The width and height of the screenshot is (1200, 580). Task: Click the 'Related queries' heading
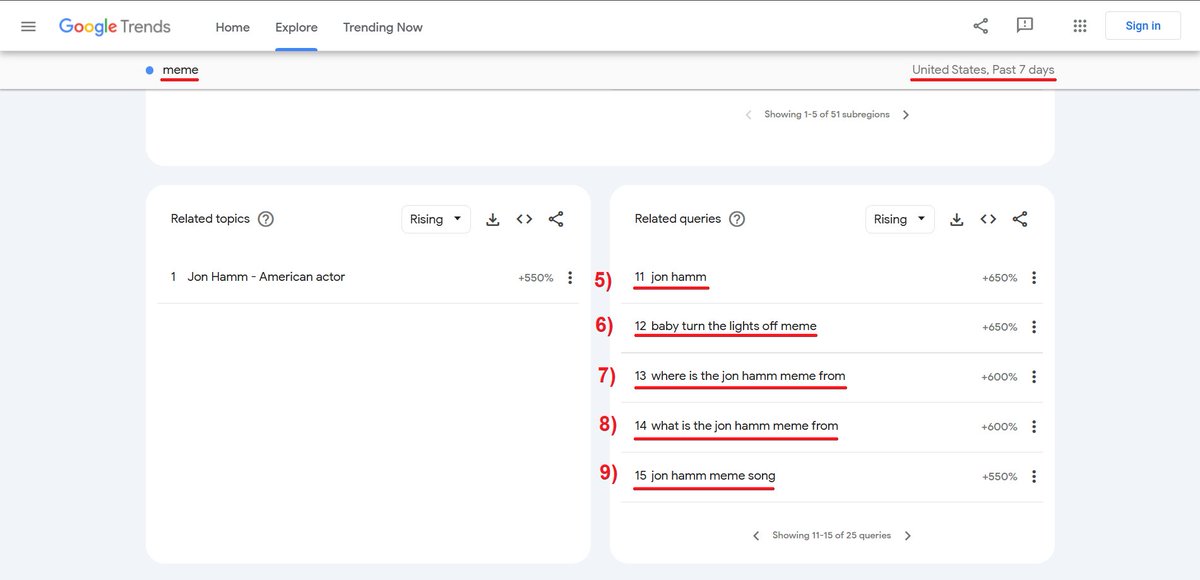678,219
